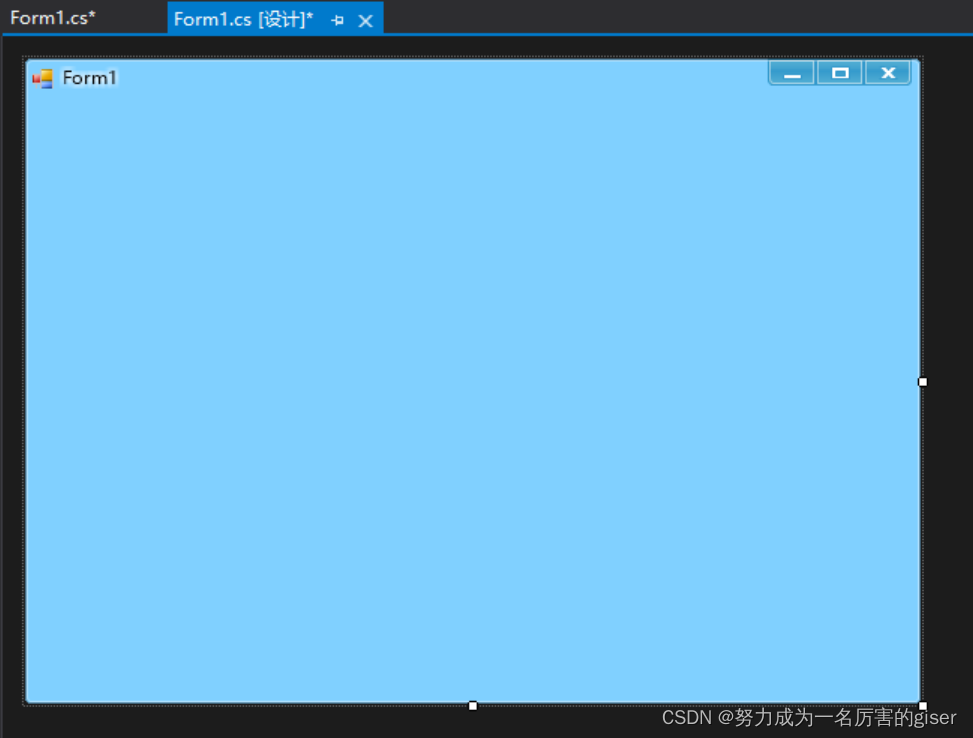Click the right-edge resize handle of Form1
973x738 pixels.
tap(923, 382)
